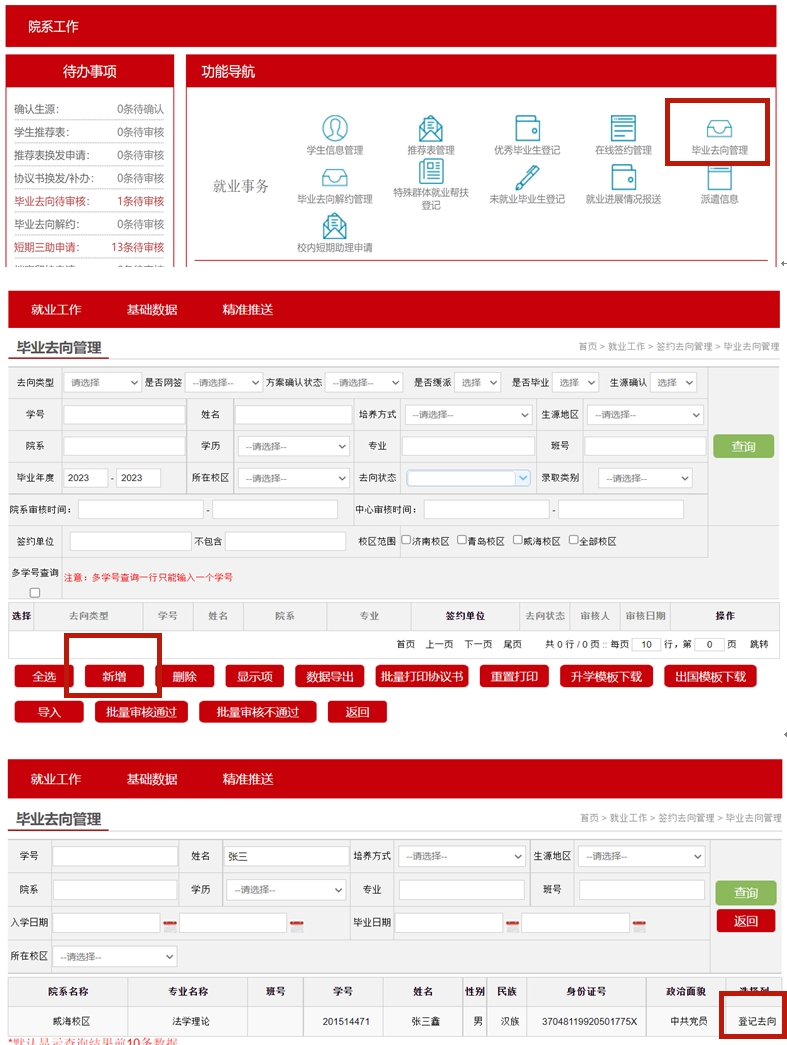Click the 批量审核通过 button
787x1045 pixels.
(x=141, y=712)
